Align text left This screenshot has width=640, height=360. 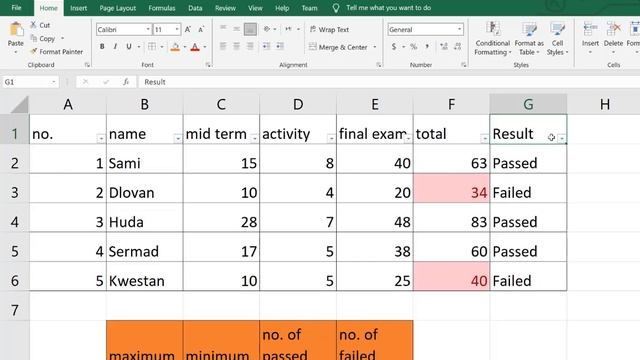point(223,46)
